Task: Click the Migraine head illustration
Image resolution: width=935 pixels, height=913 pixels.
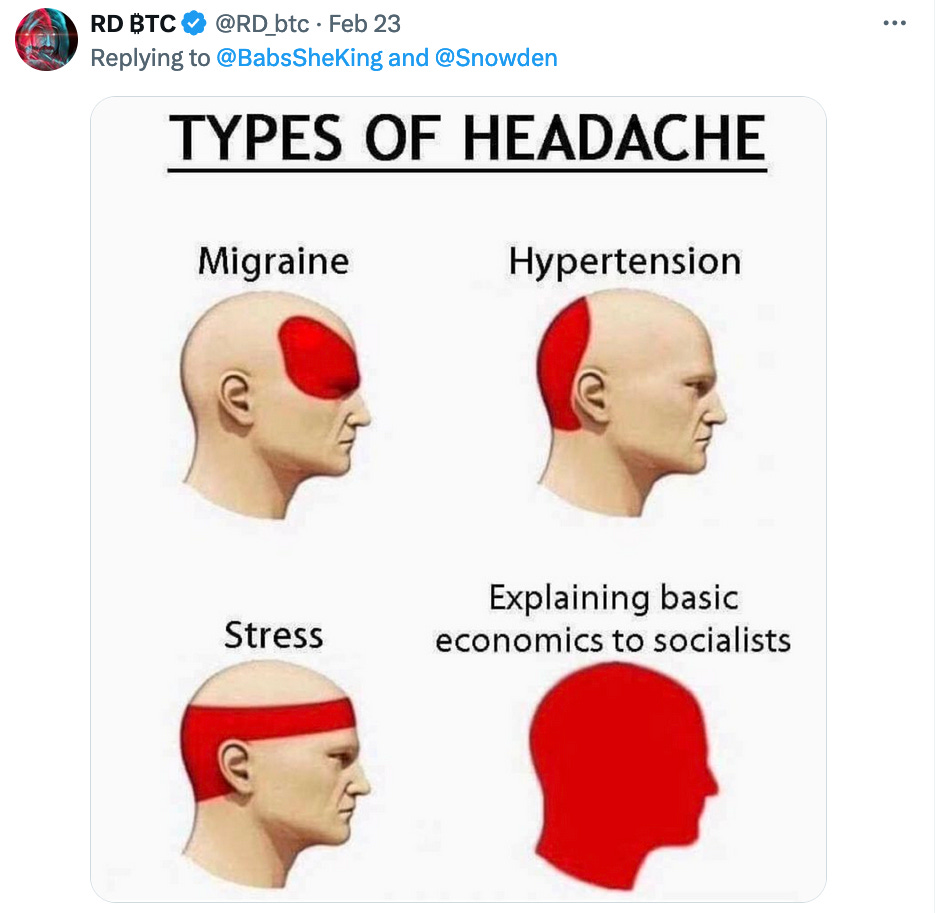Action: click(x=275, y=404)
